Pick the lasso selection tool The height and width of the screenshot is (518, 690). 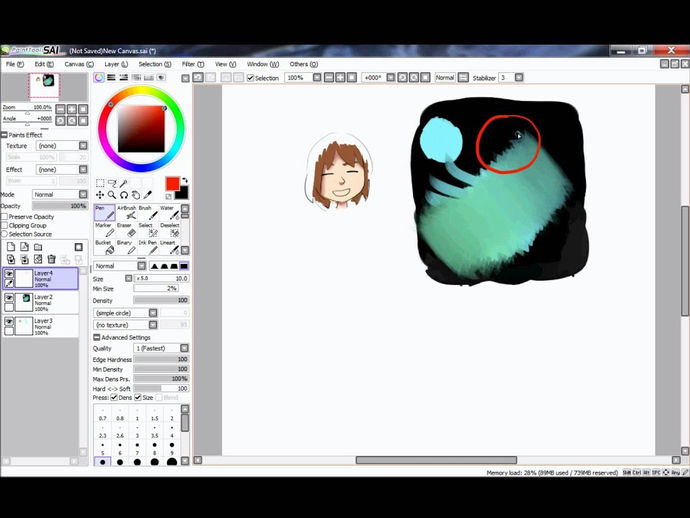click(112, 183)
